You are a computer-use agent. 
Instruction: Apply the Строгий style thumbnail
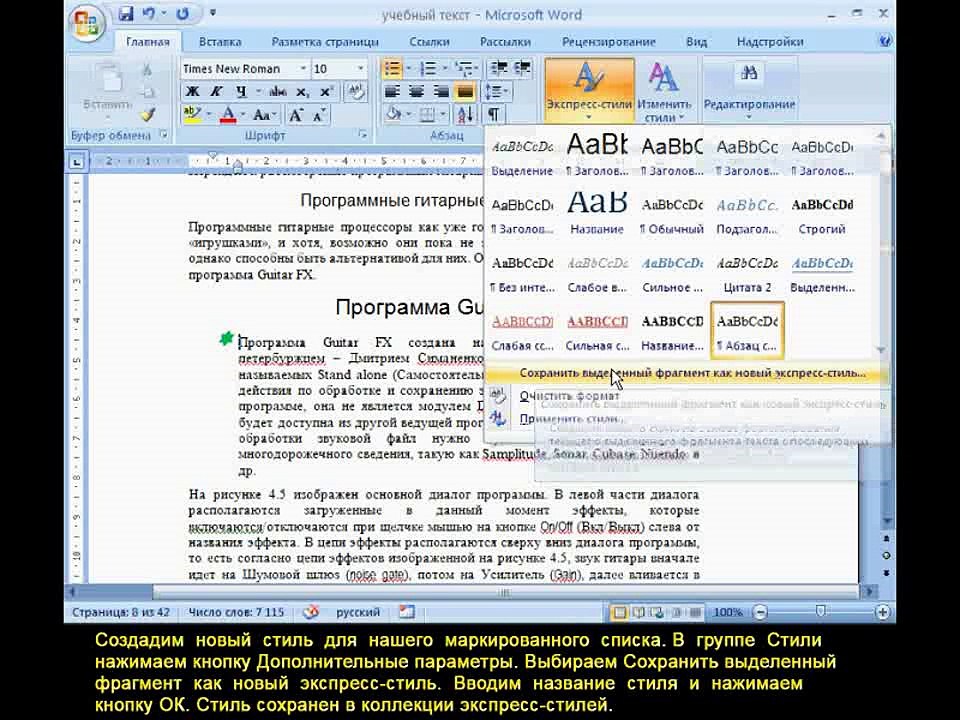tap(822, 211)
